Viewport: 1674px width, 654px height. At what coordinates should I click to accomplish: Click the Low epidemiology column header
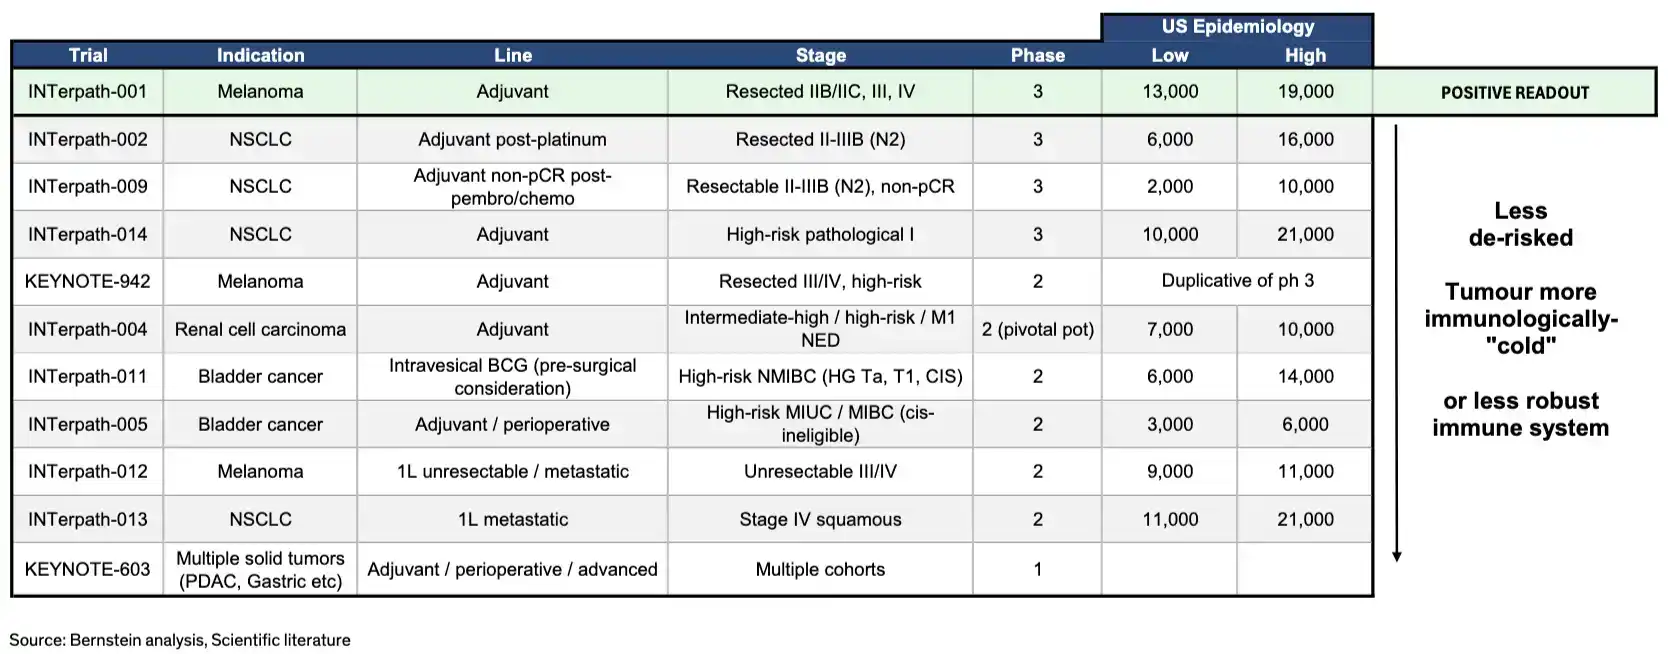1169,55
